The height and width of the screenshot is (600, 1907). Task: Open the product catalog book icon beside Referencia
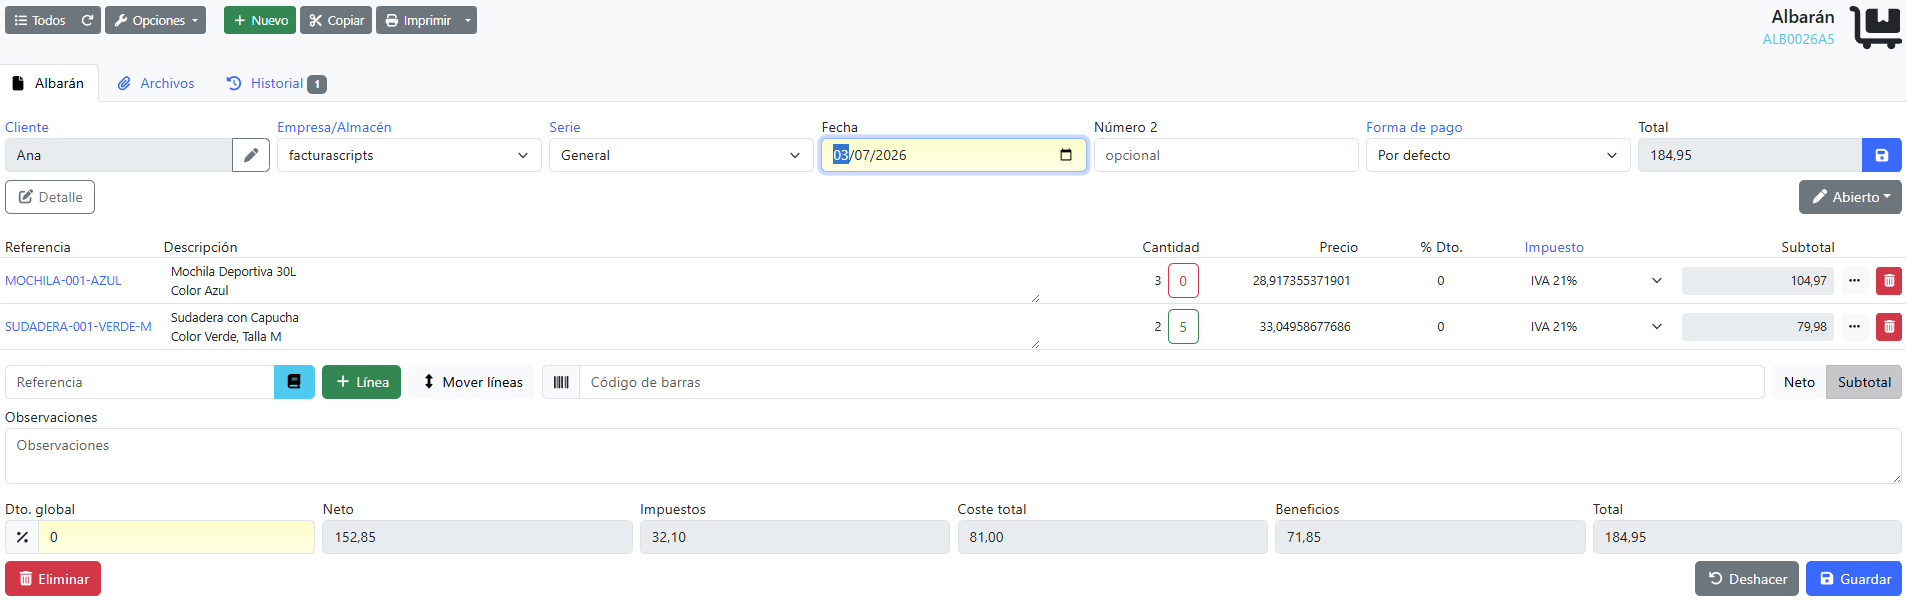(x=294, y=382)
